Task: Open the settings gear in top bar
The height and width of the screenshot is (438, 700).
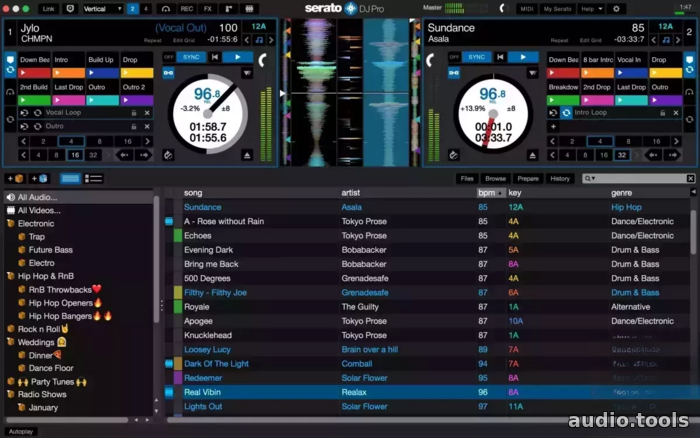Action: click(616, 9)
